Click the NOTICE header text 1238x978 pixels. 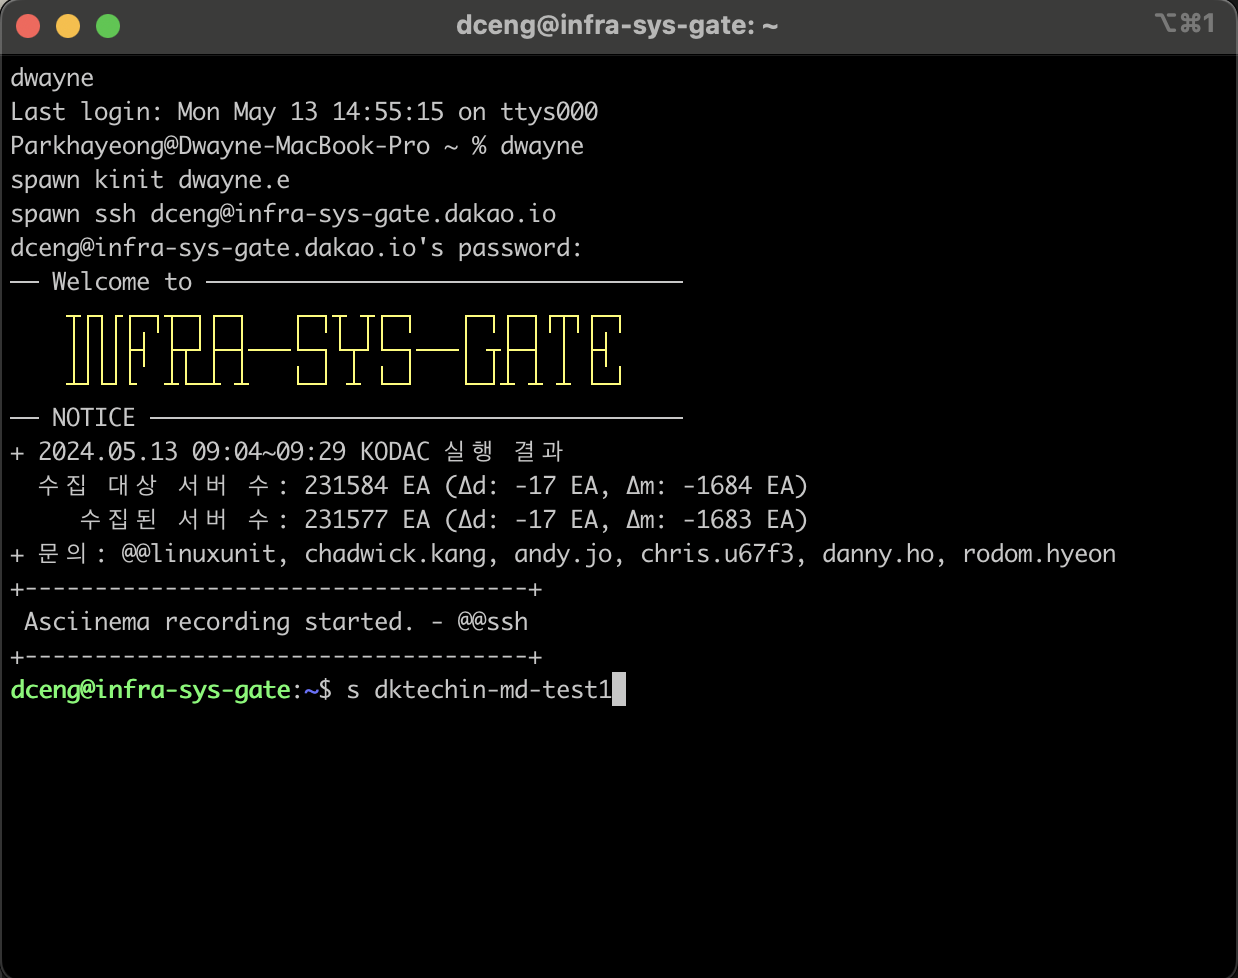click(93, 417)
